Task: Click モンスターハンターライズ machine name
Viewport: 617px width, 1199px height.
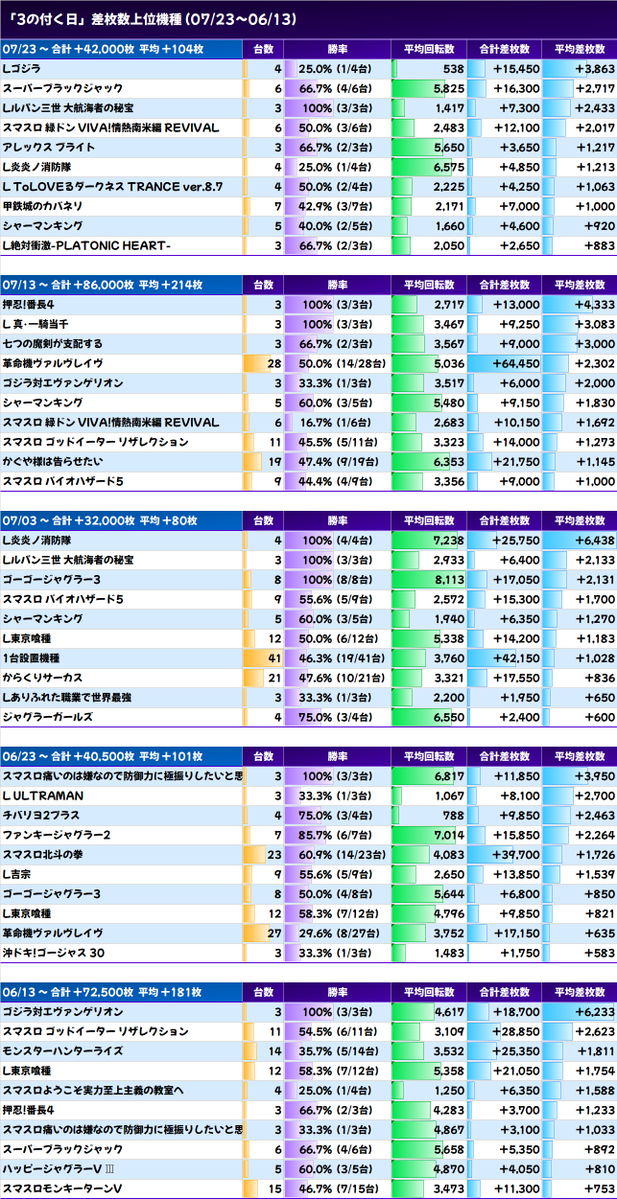Action: (x=63, y=1051)
